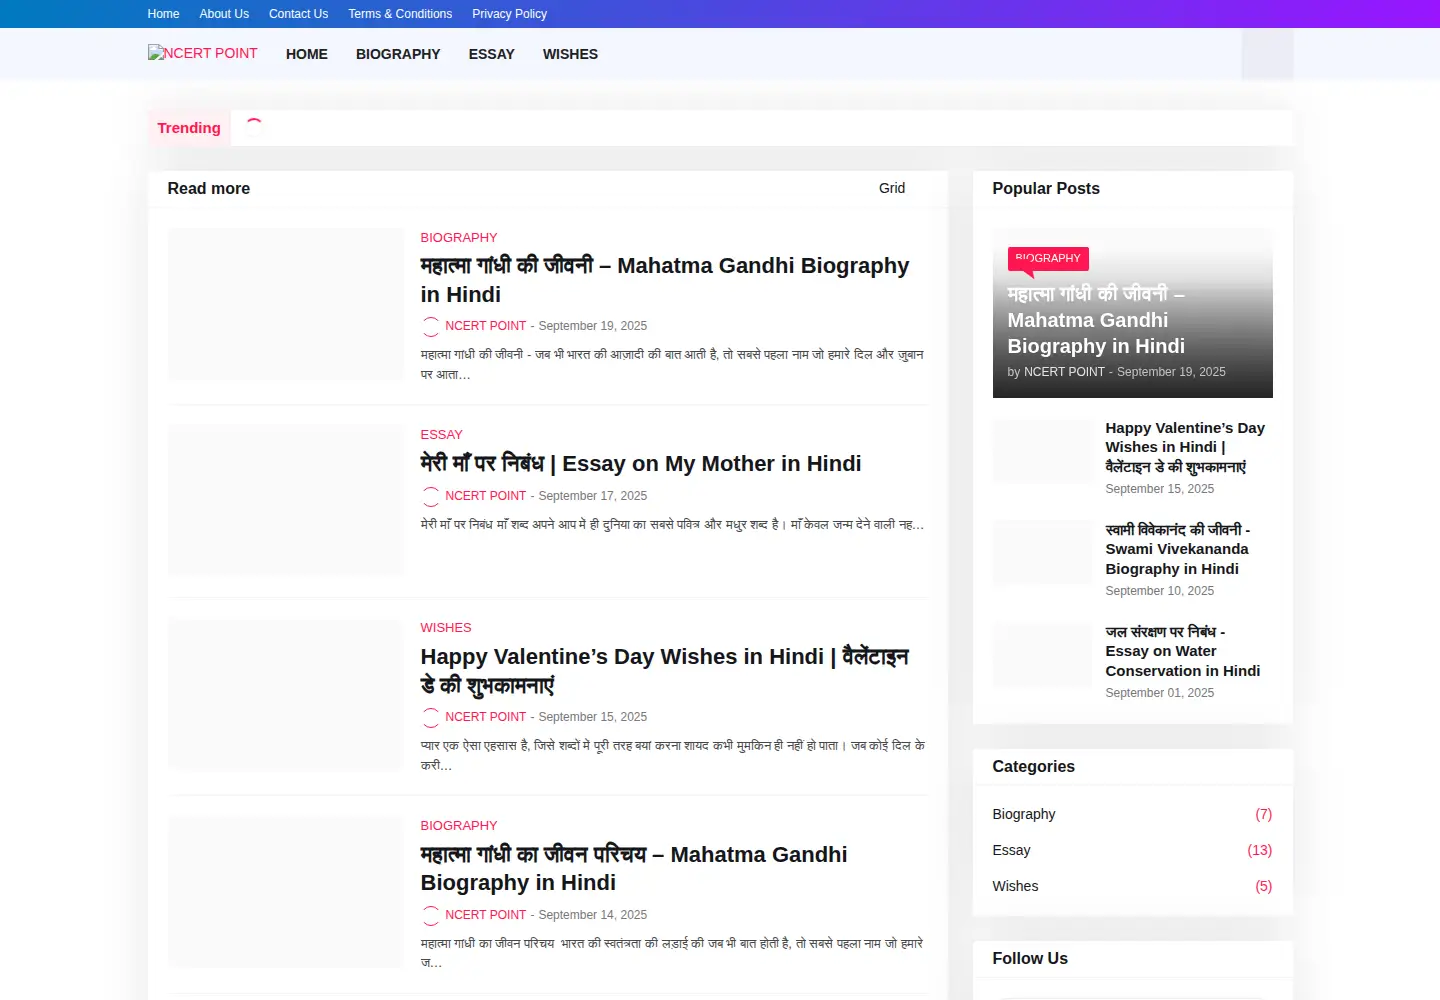Open महात्मा गांधी का जीवन परिचय article title
The image size is (1440, 1000).
click(634, 869)
